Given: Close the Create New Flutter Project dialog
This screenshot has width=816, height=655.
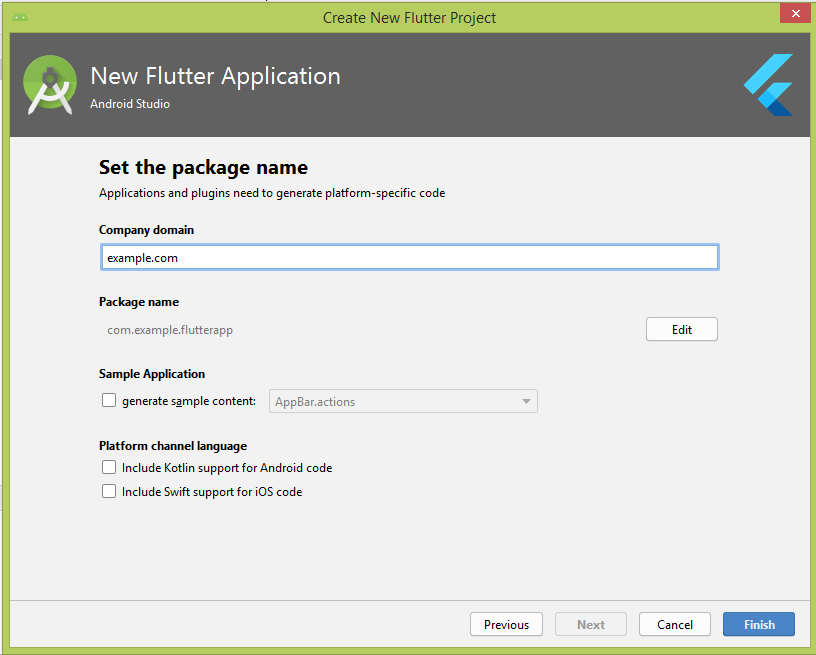Looking at the screenshot, I should point(795,14).
